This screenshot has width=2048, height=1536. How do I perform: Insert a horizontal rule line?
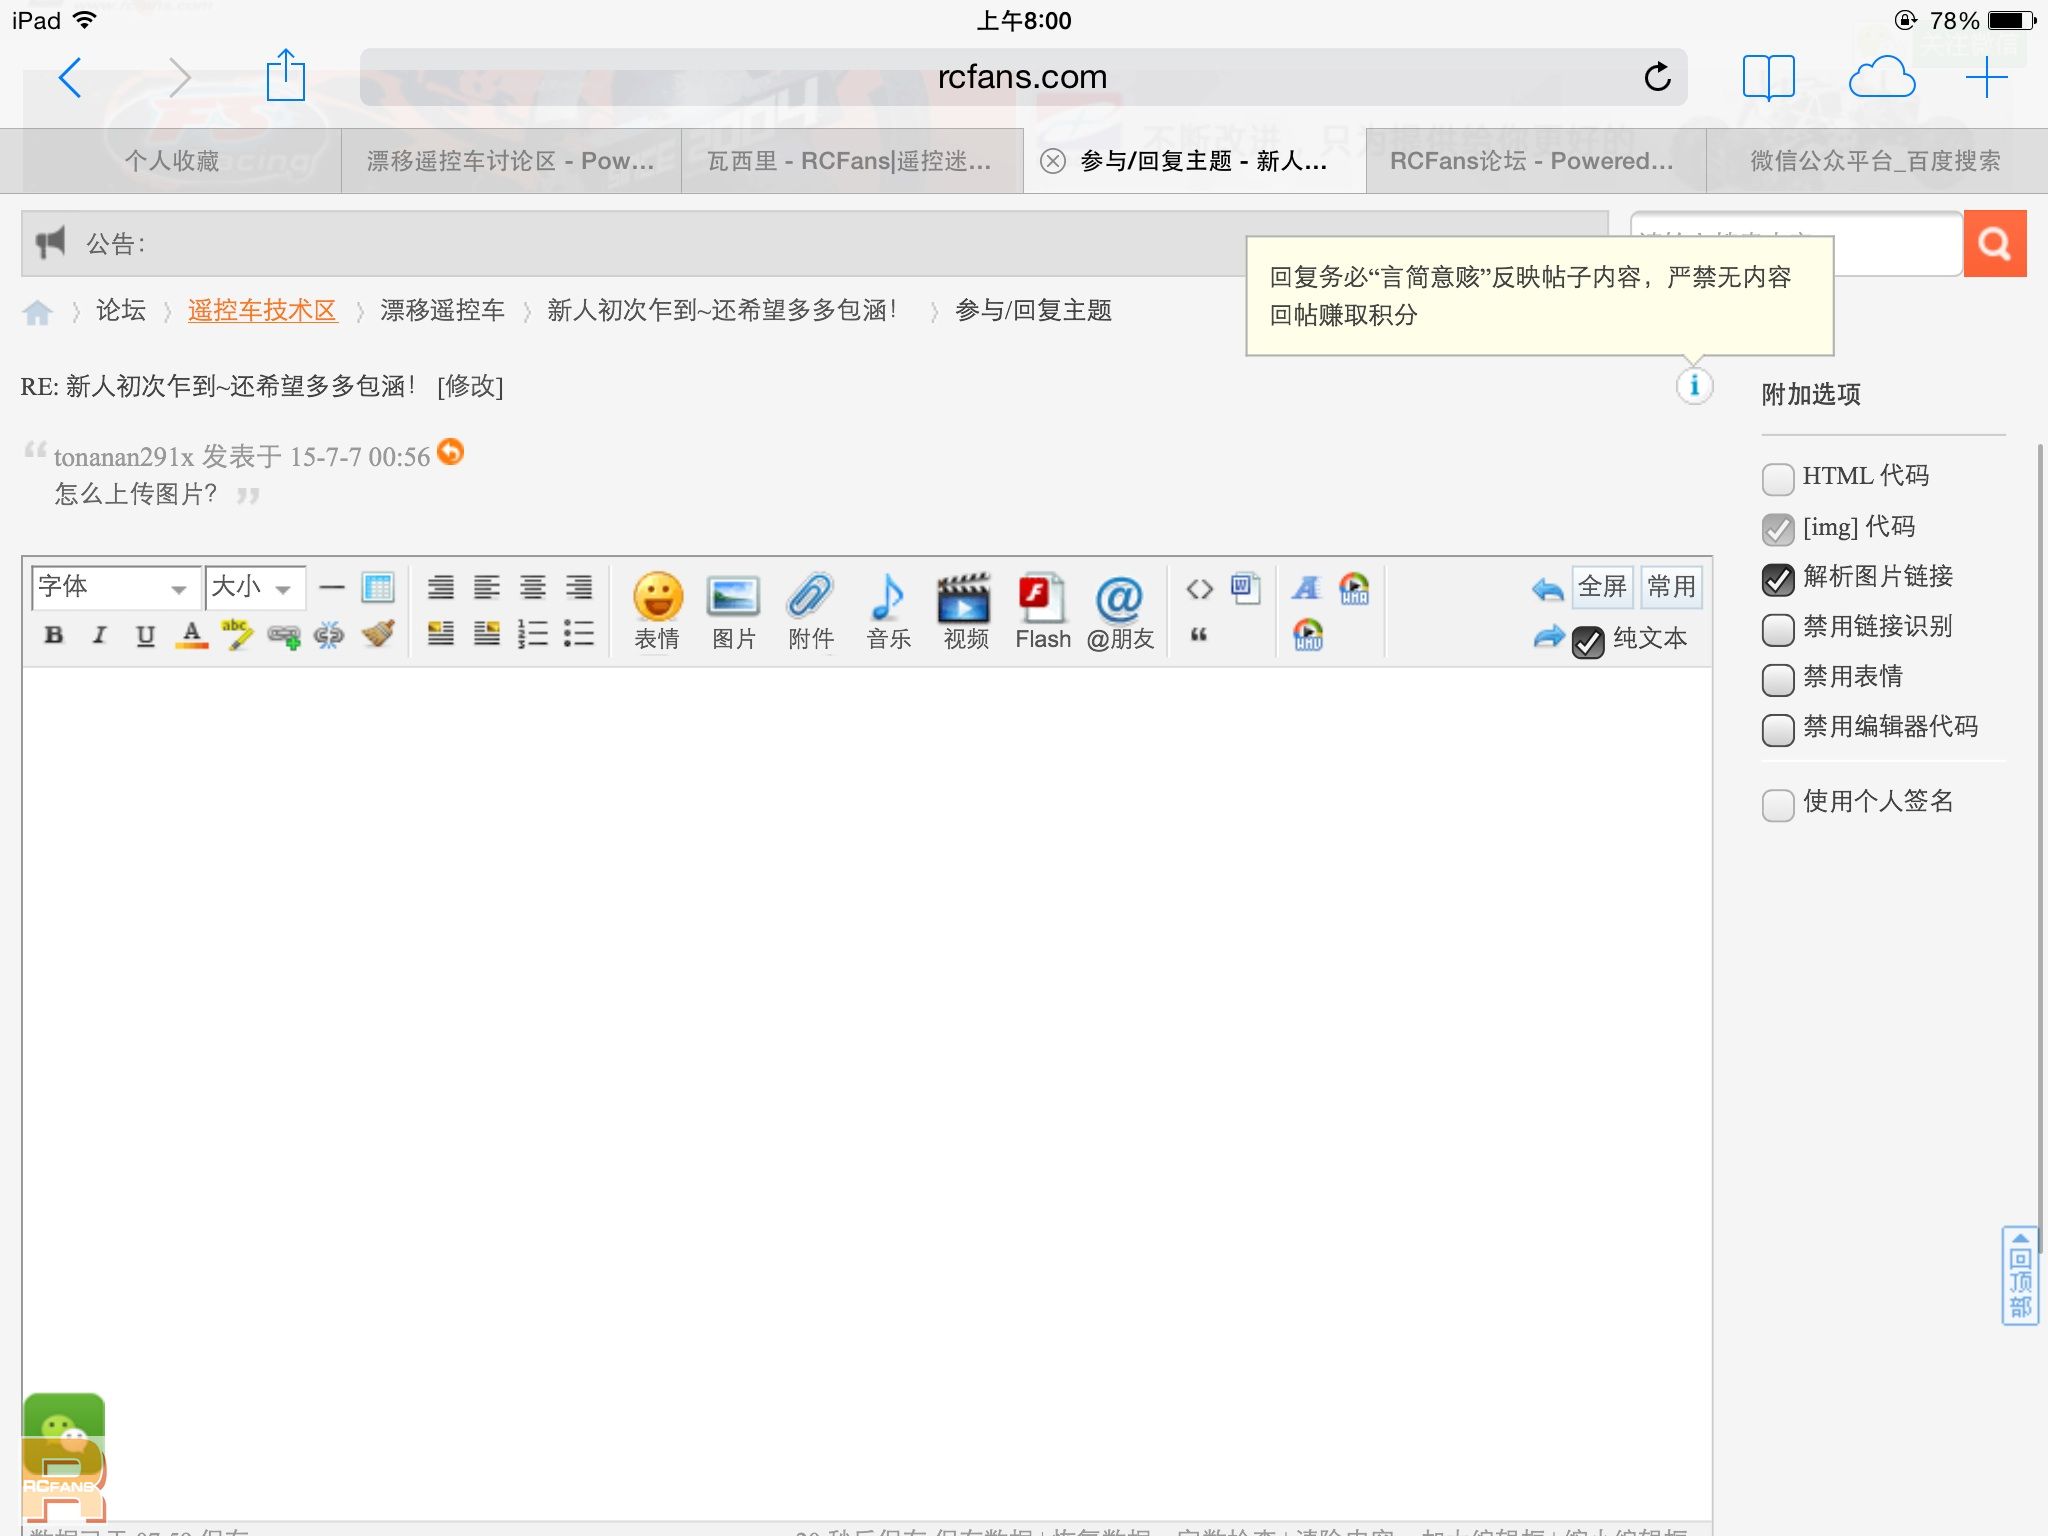(332, 587)
